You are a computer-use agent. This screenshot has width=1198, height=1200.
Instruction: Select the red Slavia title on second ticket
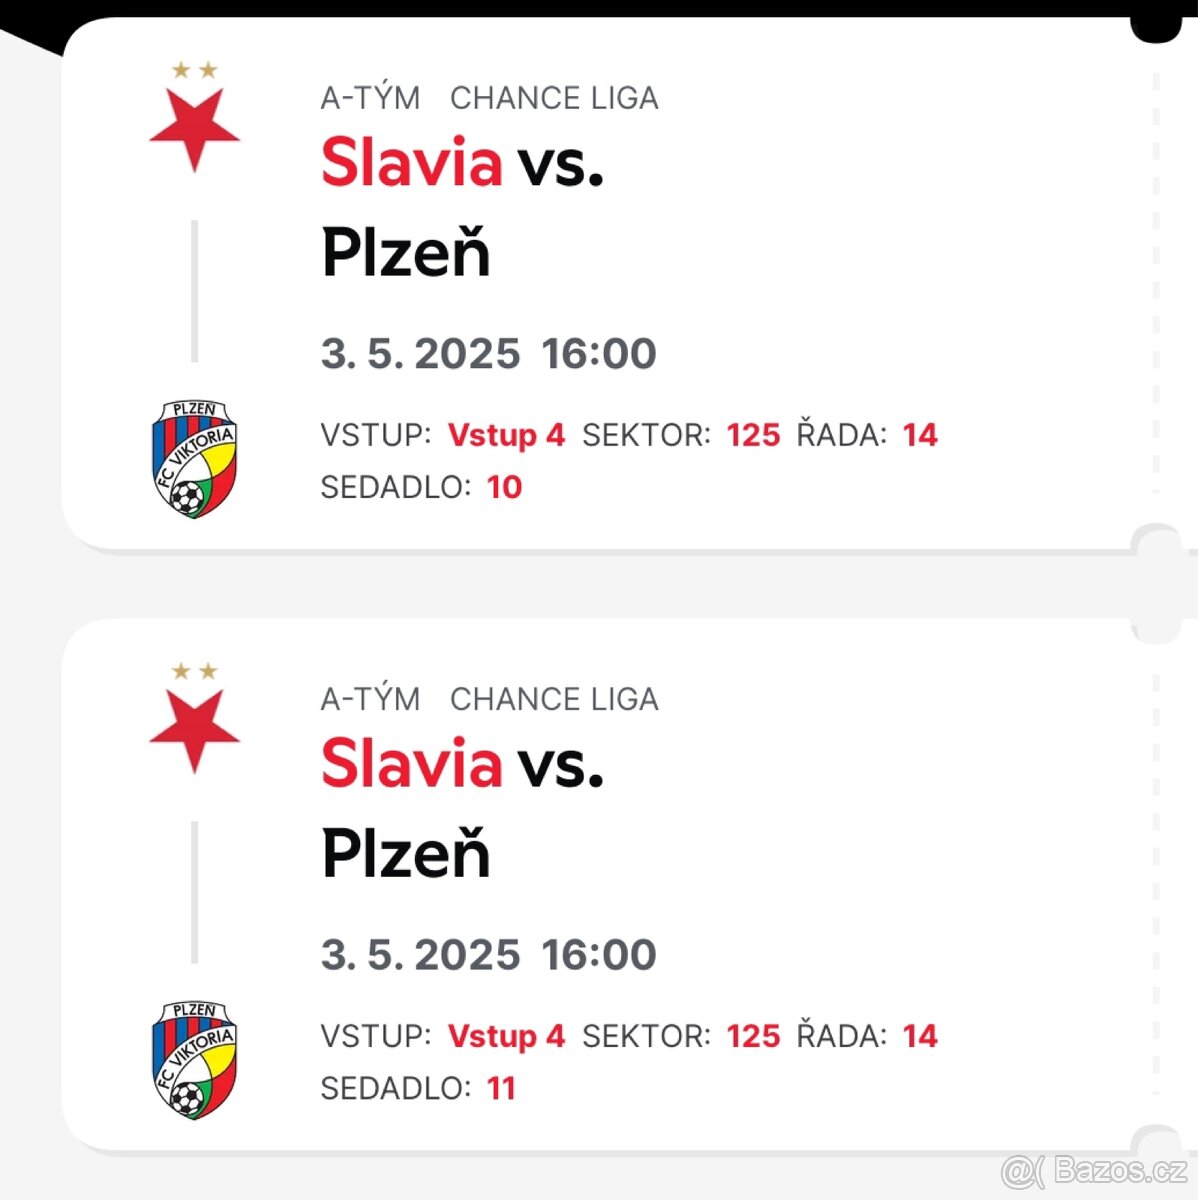(411, 763)
